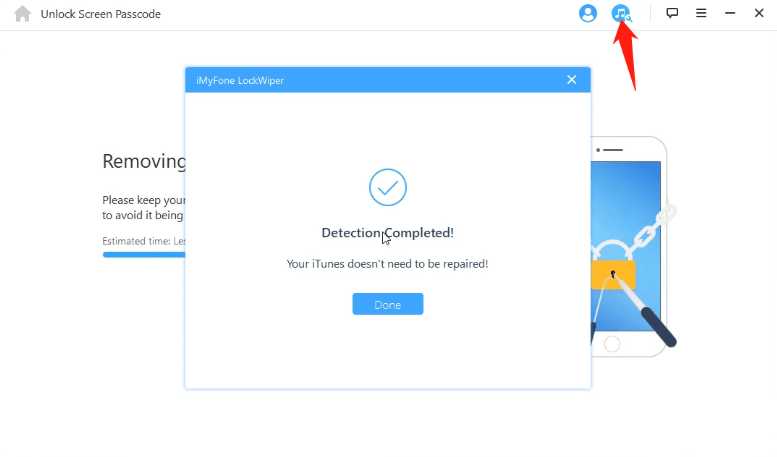The width and height of the screenshot is (777, 457).
Task: Click the phone lock illustration
Action: click(634, 246)
